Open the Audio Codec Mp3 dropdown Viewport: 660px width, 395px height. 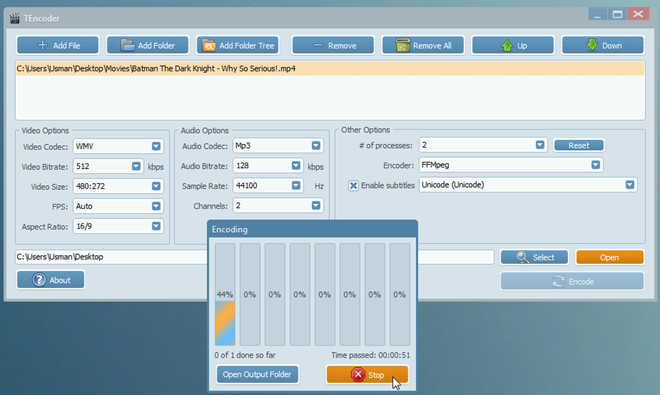[x=316, y=145]
